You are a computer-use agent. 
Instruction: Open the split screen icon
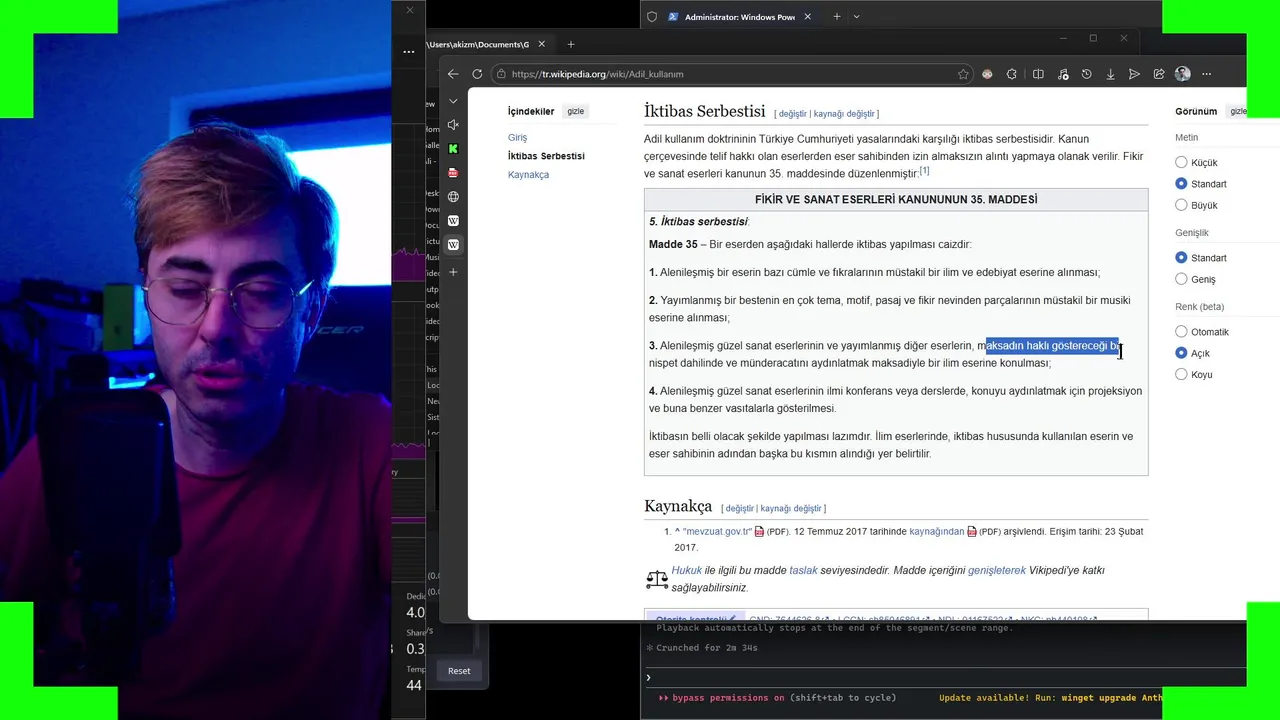[x=1038, y=74]
